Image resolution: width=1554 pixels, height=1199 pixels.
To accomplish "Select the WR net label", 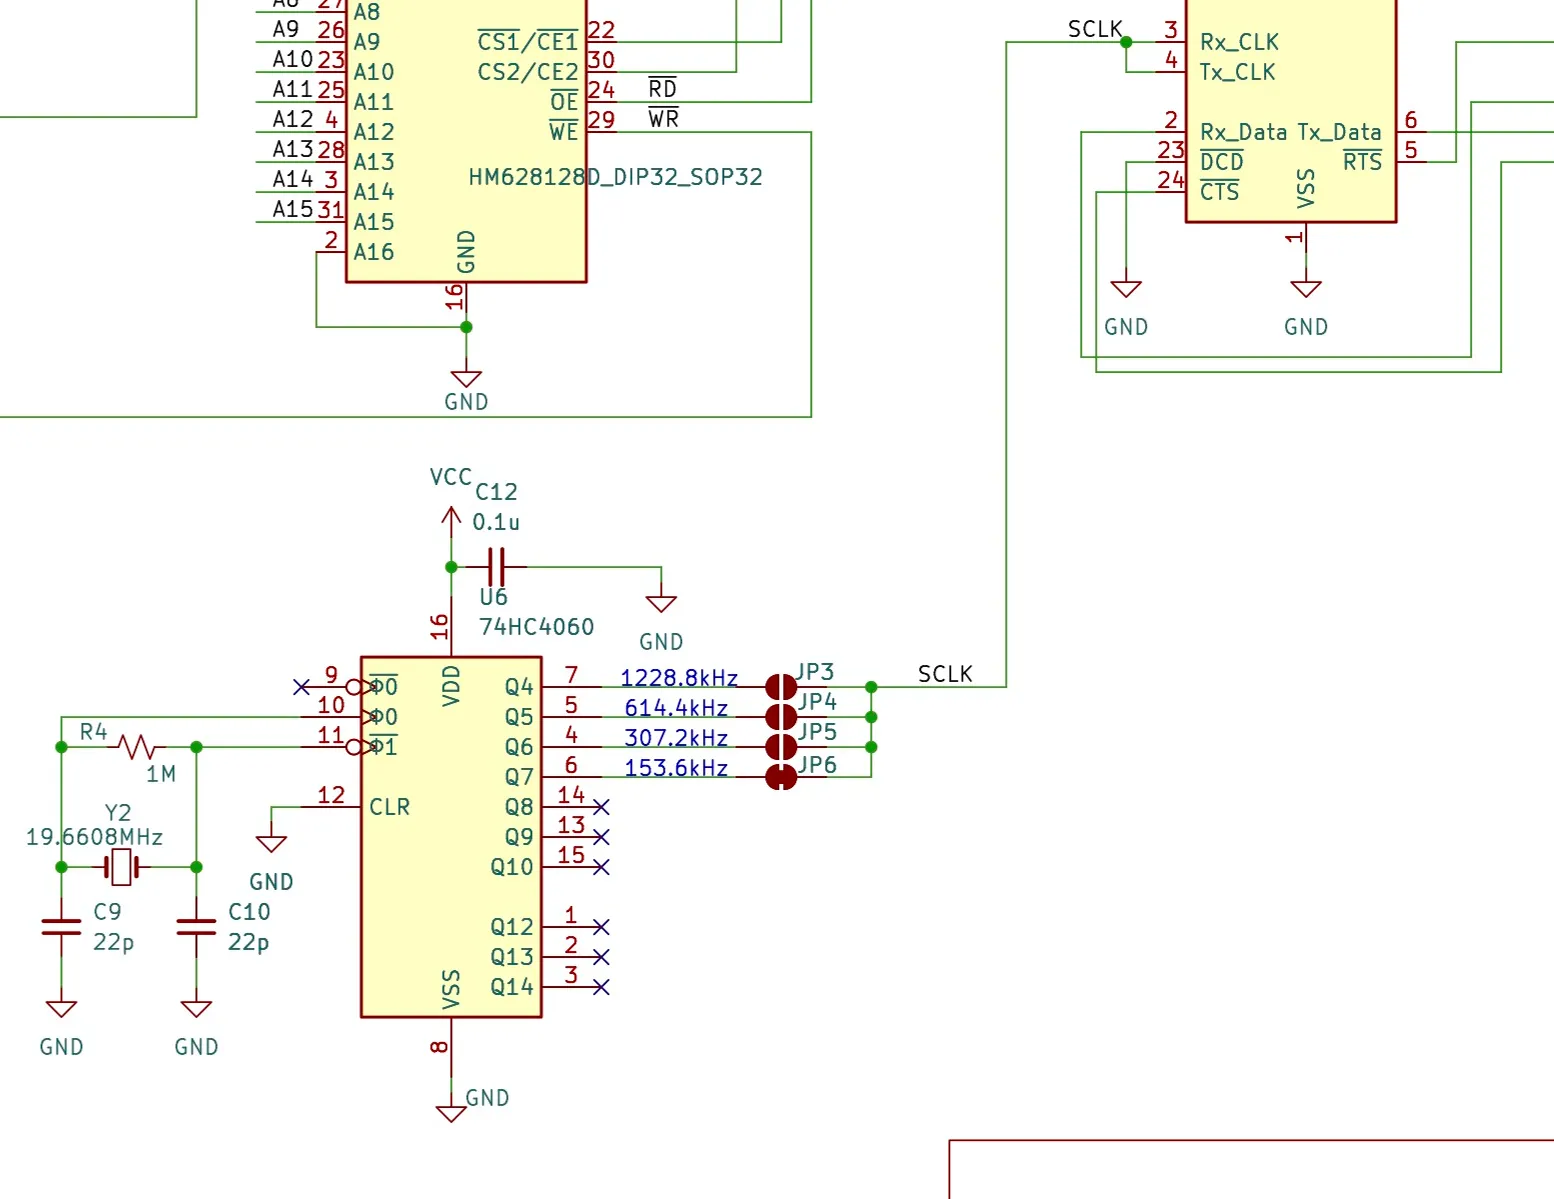I will point(663,118).
